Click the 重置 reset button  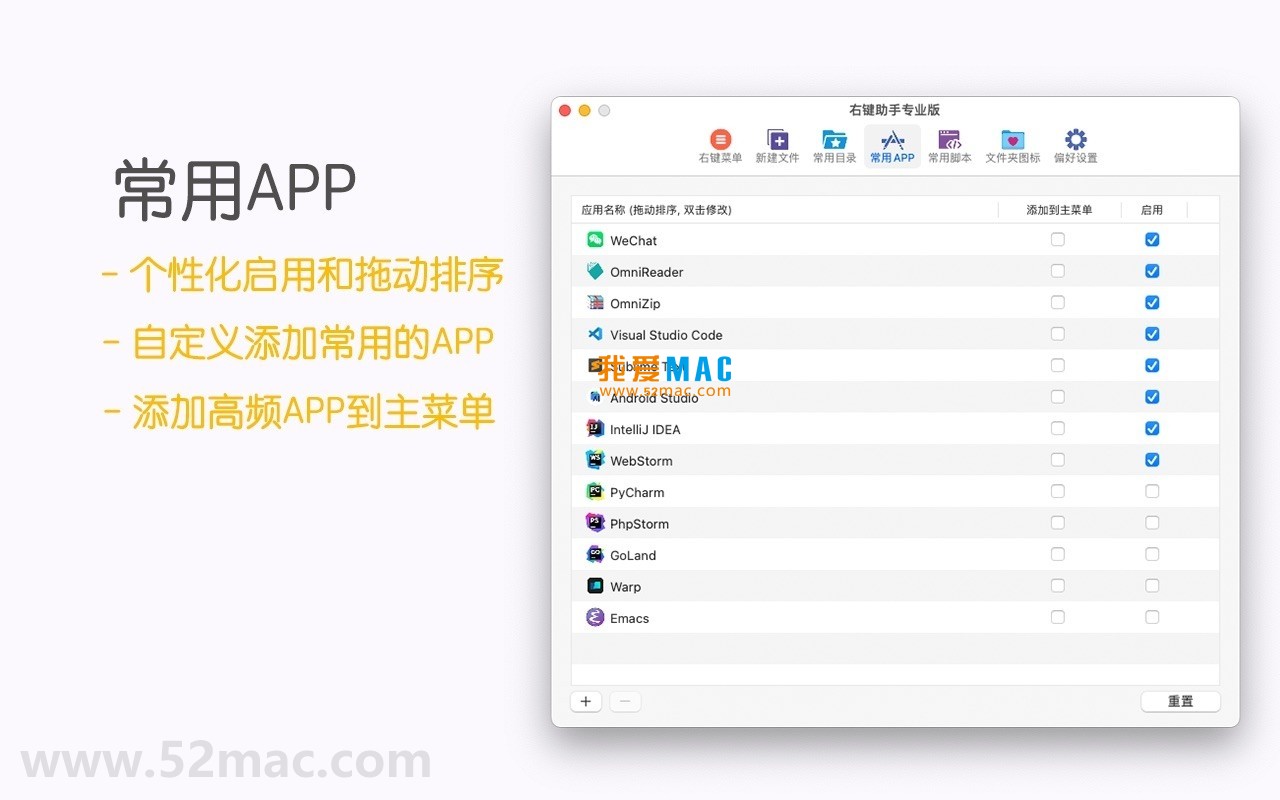(1180, 701)
